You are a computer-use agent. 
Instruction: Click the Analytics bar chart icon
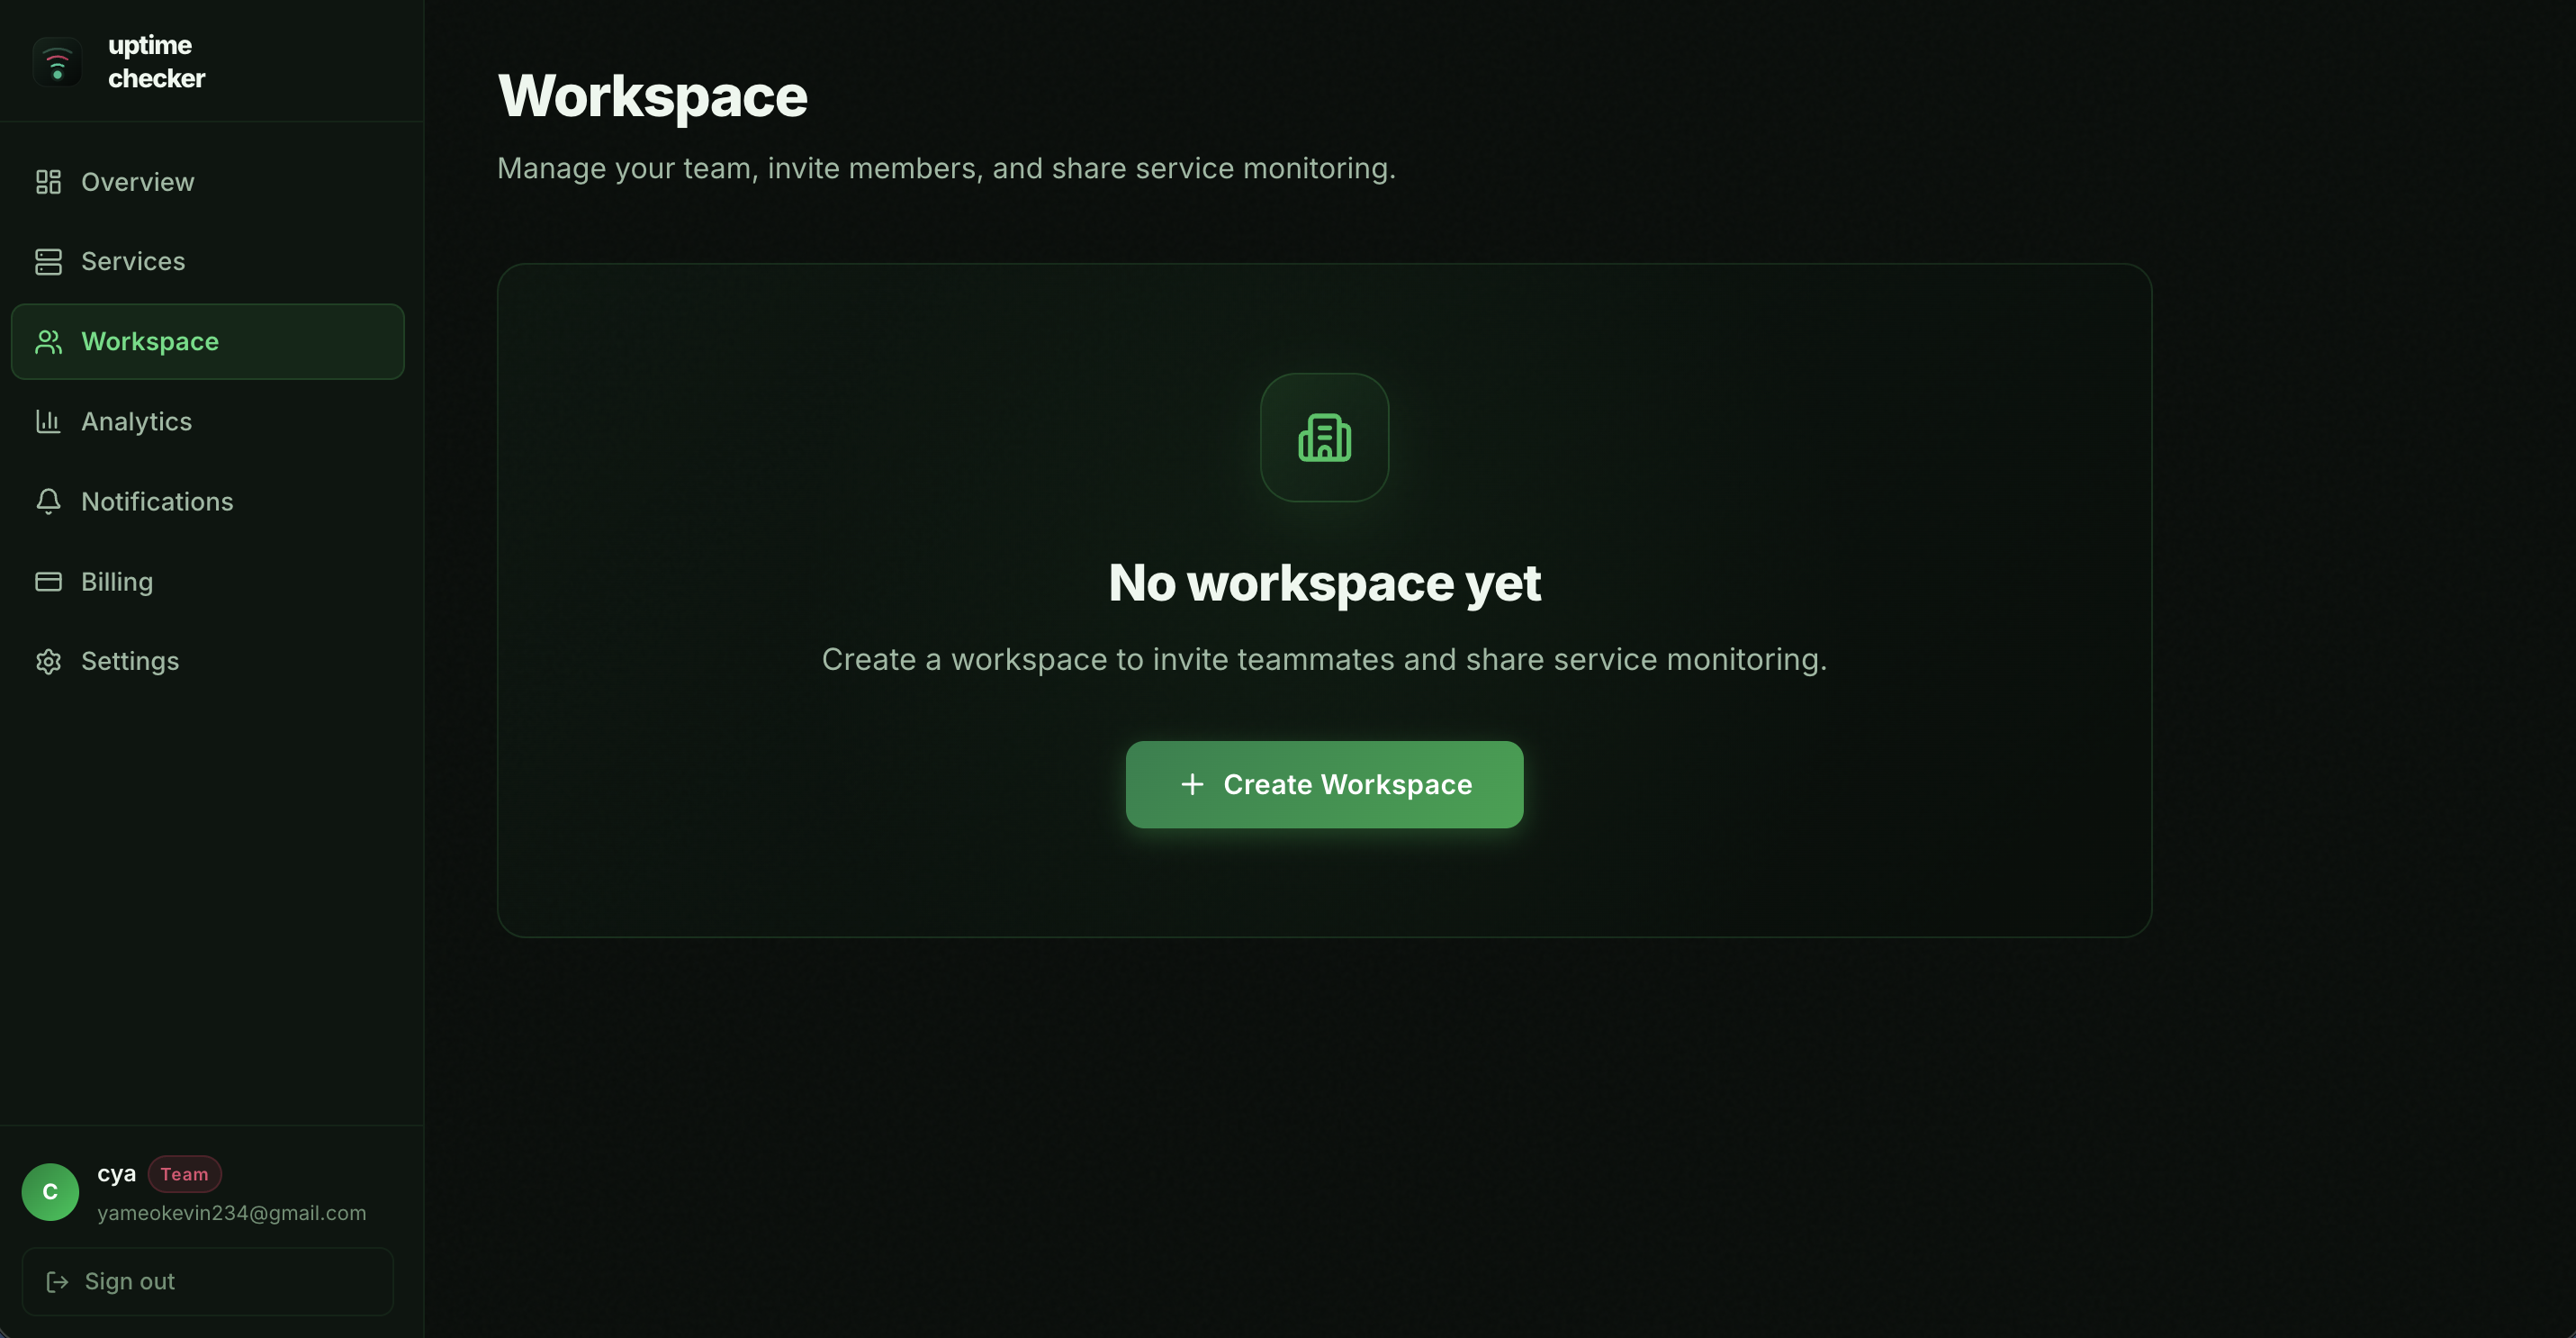pos(48,422)
